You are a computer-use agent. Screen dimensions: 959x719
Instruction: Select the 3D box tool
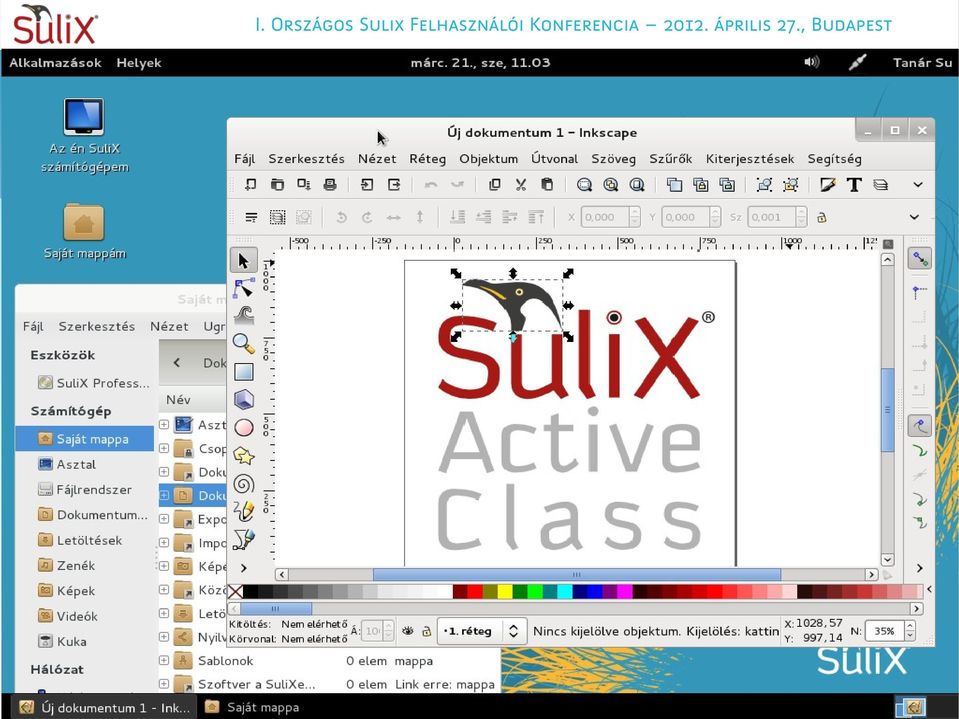(x=243, y=400)
